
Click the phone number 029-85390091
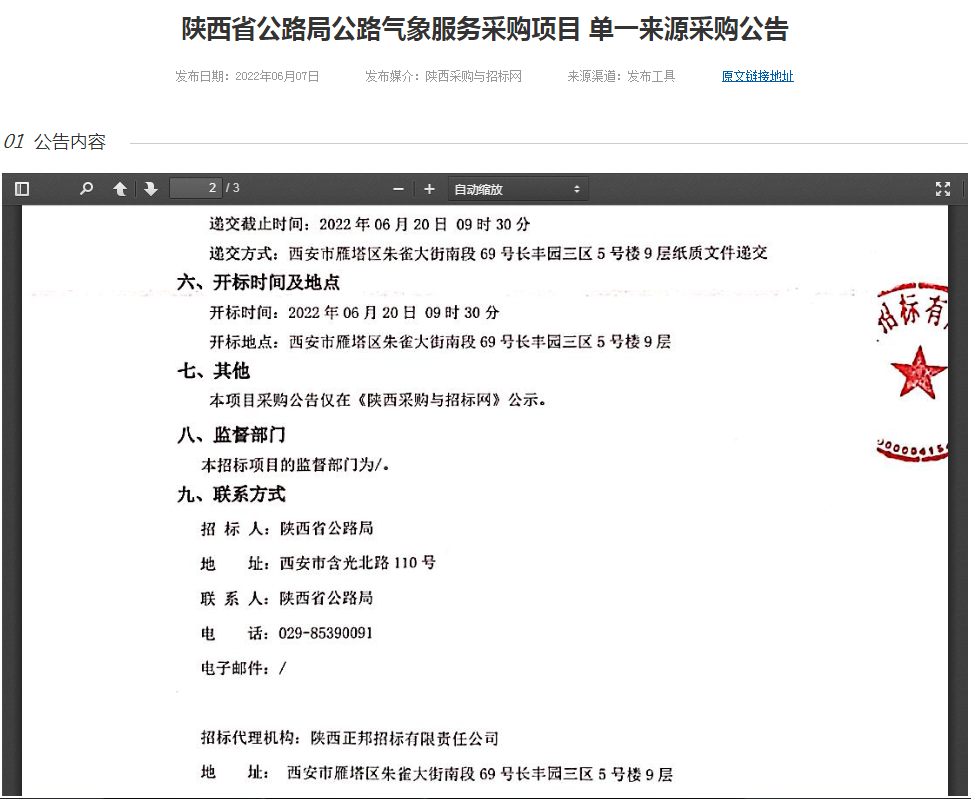pos(326,633)
